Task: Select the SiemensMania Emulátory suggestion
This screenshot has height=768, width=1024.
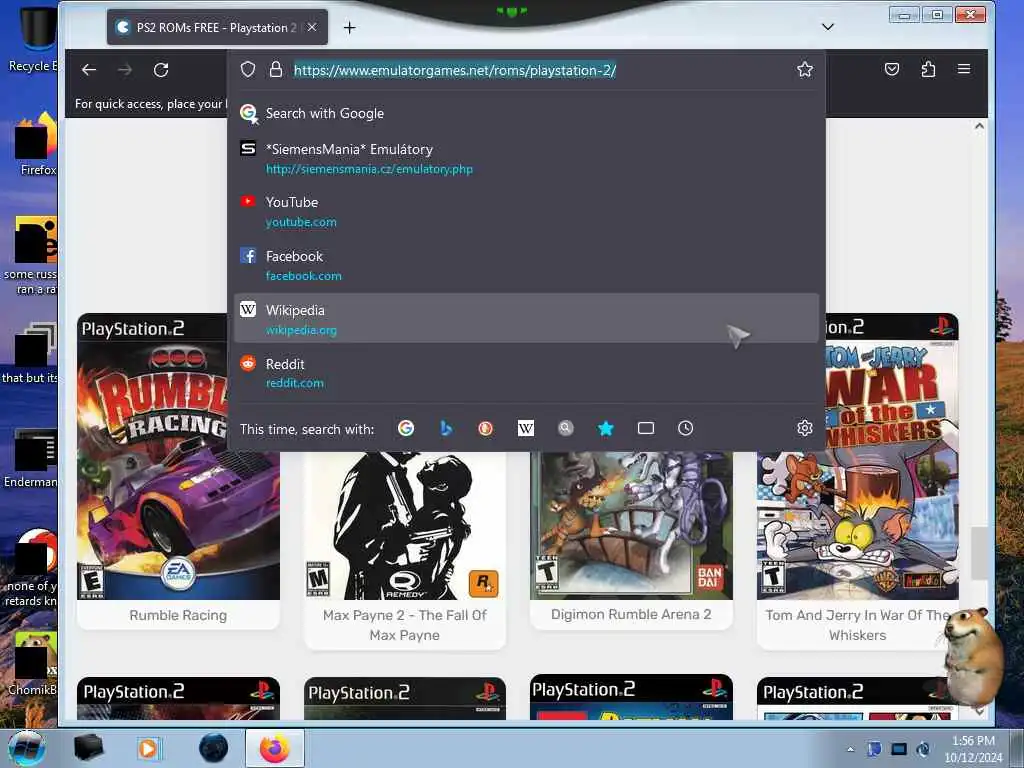Action: click(x=526, y=159)
